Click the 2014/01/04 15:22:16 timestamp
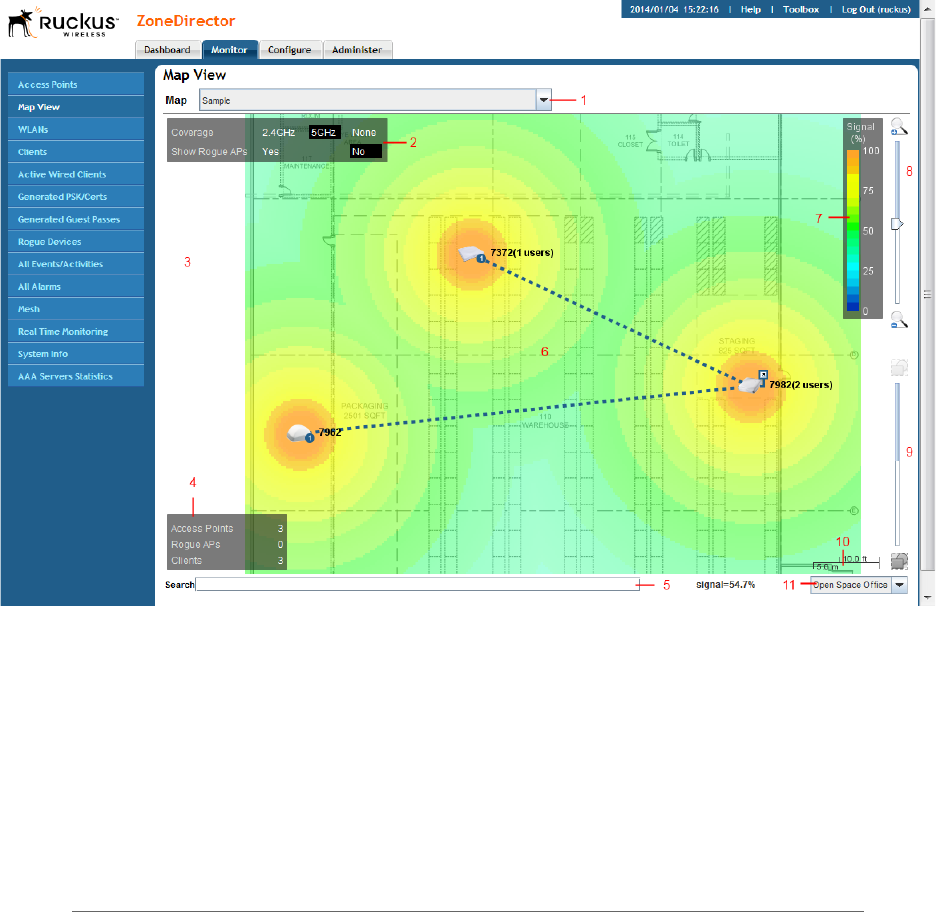The image size is (936, 912). pos(674,10)
